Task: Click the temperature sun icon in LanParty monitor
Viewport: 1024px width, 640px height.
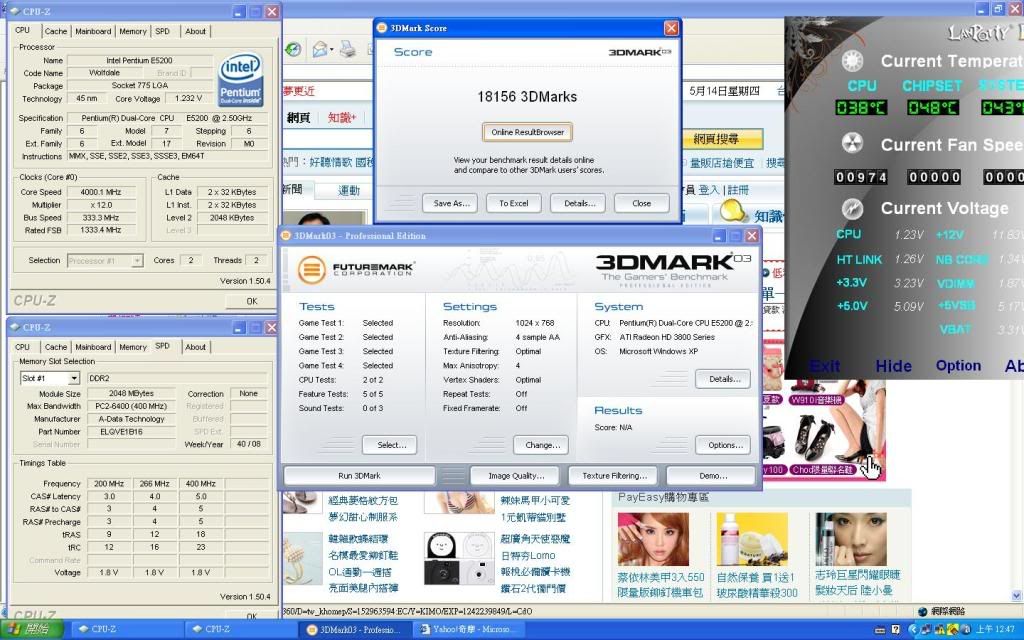Action: coord(852,61)
